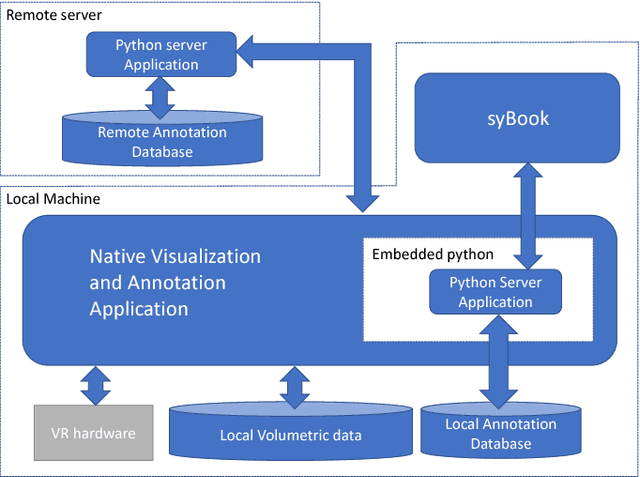Image resolution: width=640 pixels, height=477 pixels.
Task: Select the Local Volumetric data cylinder
Action: tap(290, 435)
